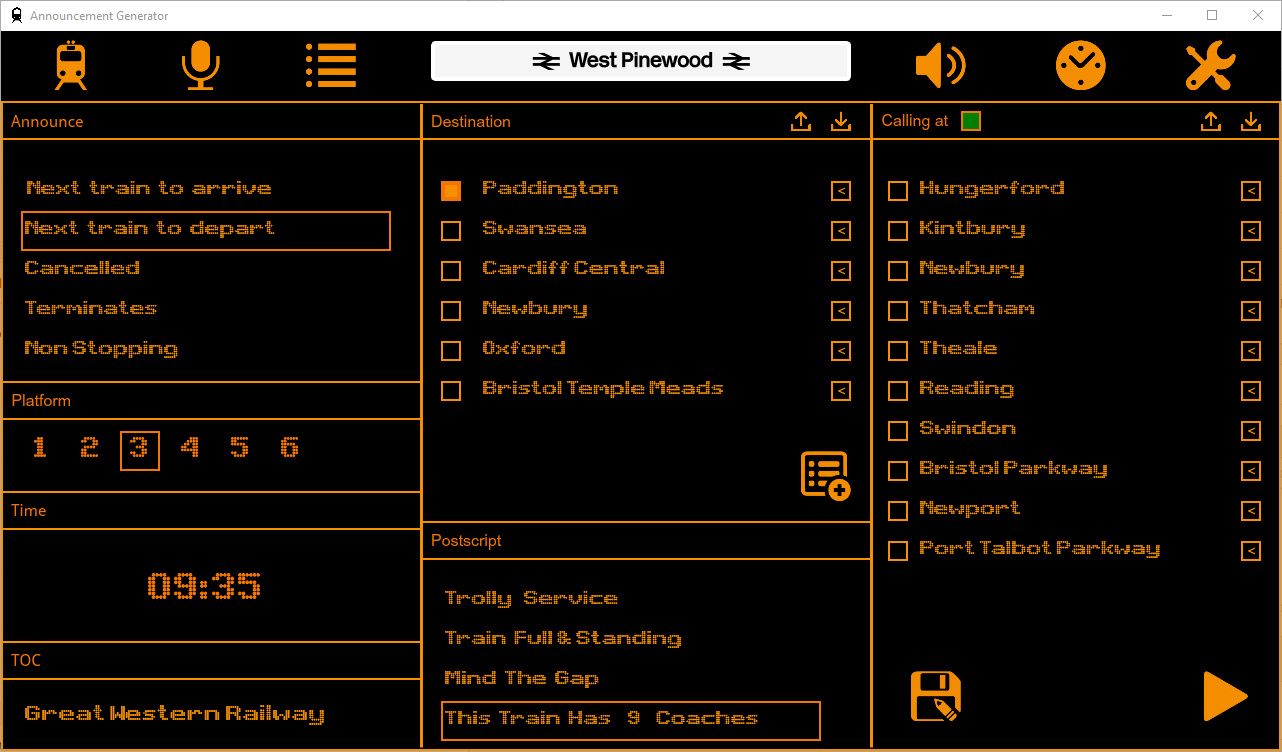This screenshot has height=752, width=1282.
Task: Click the arrow button beside Bristol Parkway
Action: click(x=1251, y=471)
